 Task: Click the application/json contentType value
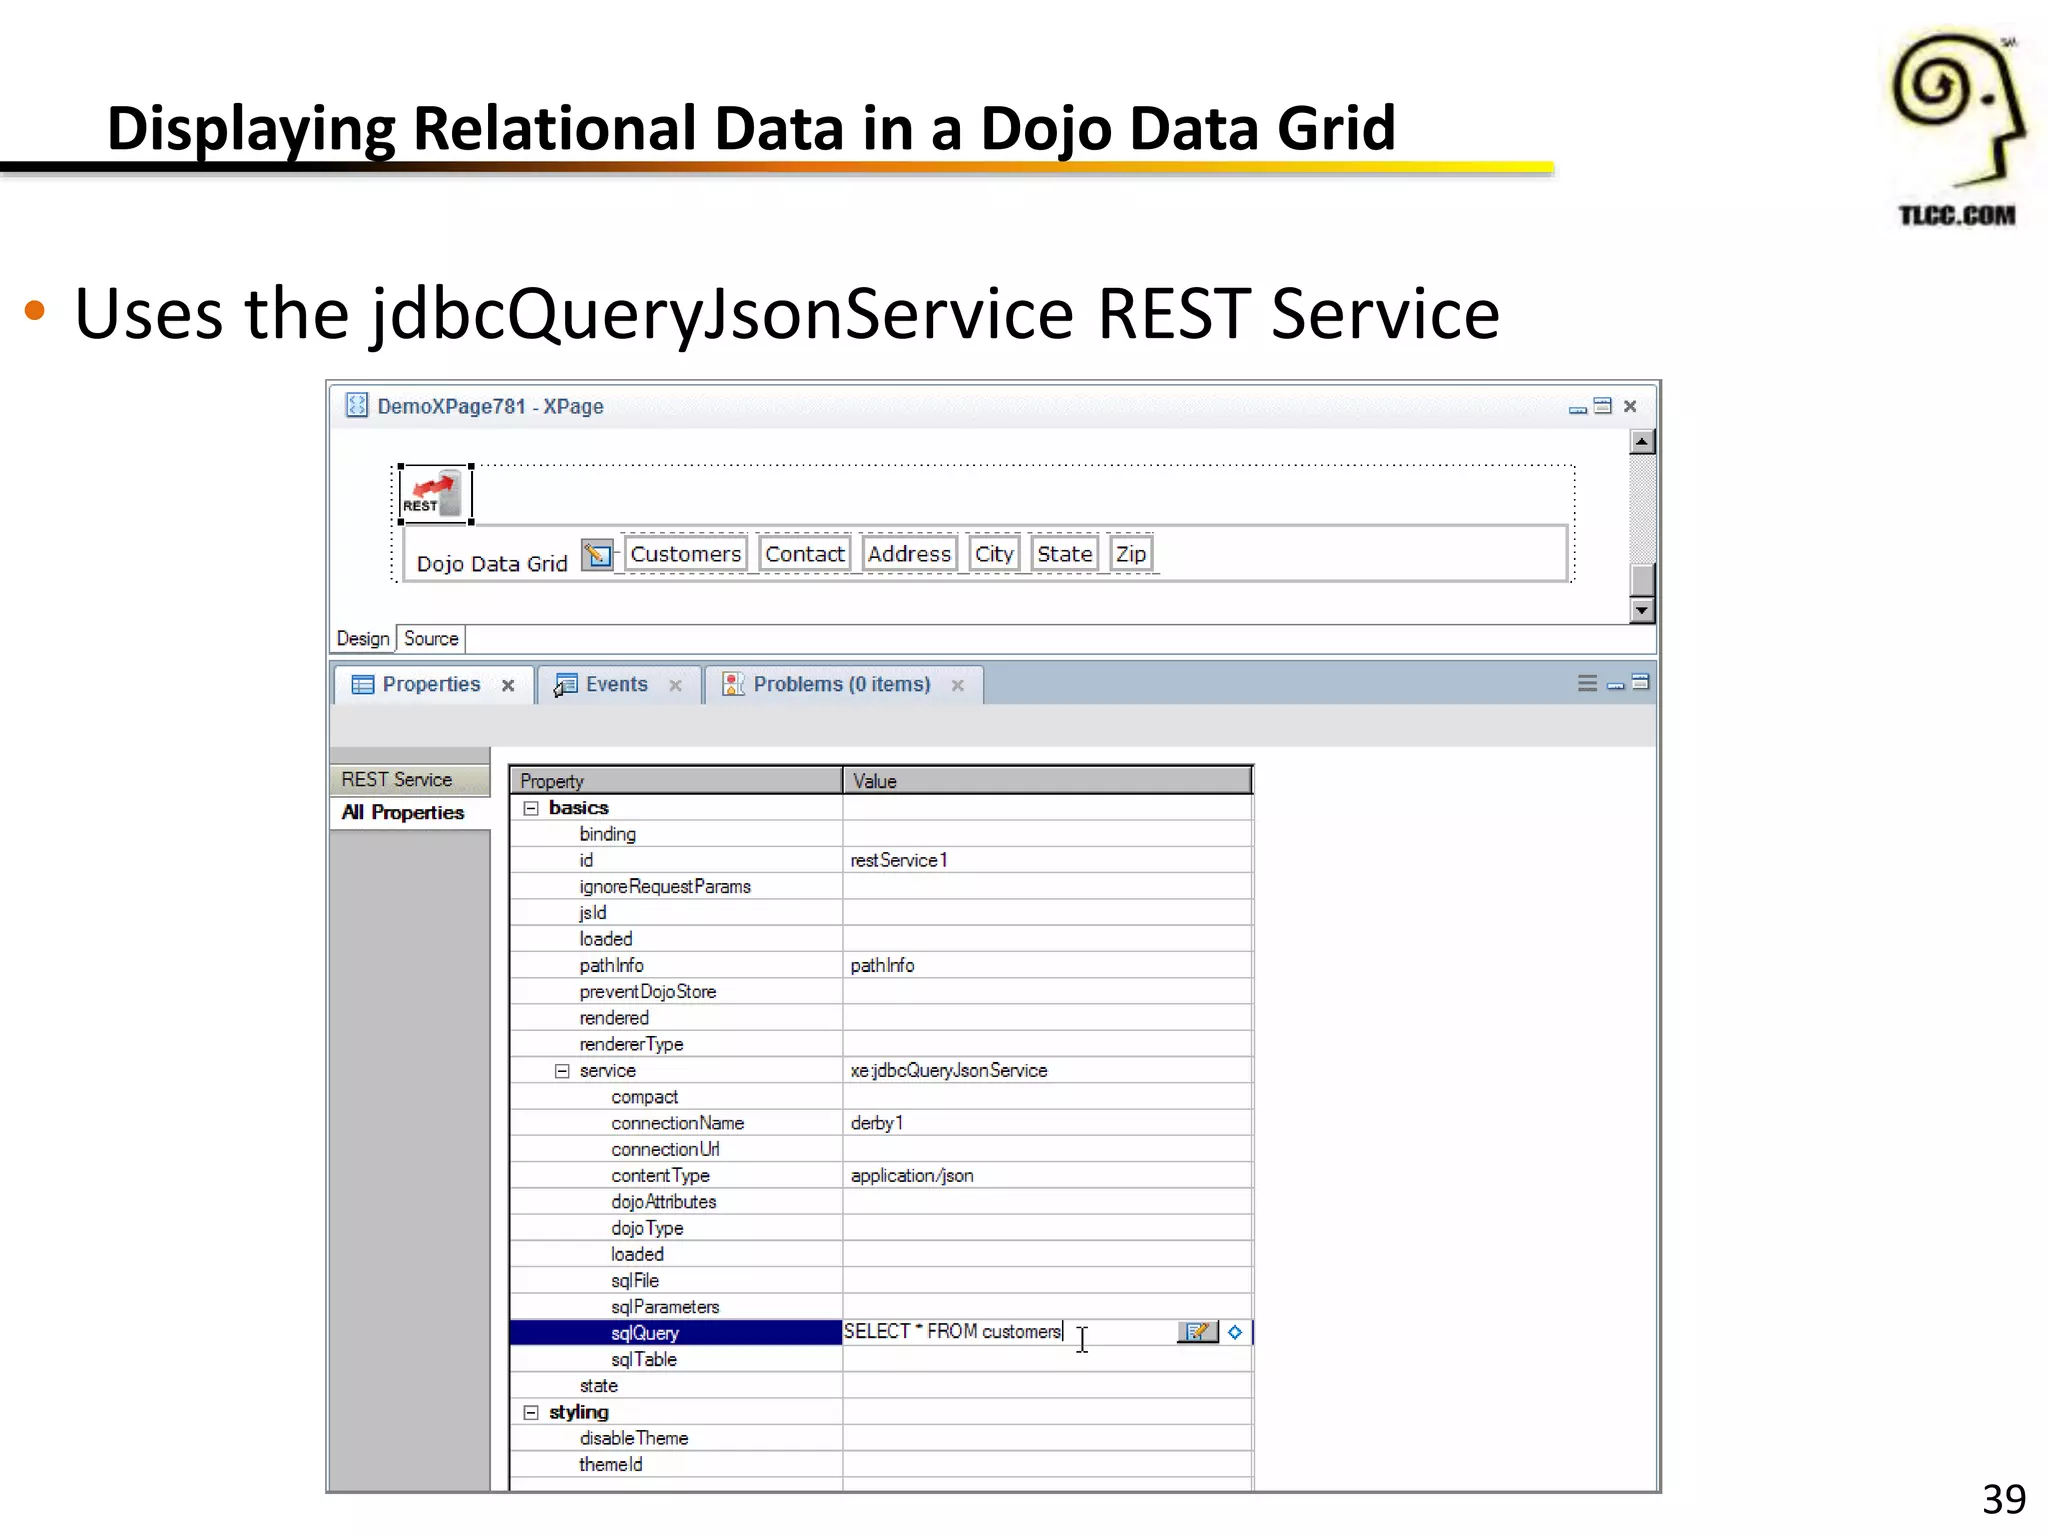(912, 1176)
